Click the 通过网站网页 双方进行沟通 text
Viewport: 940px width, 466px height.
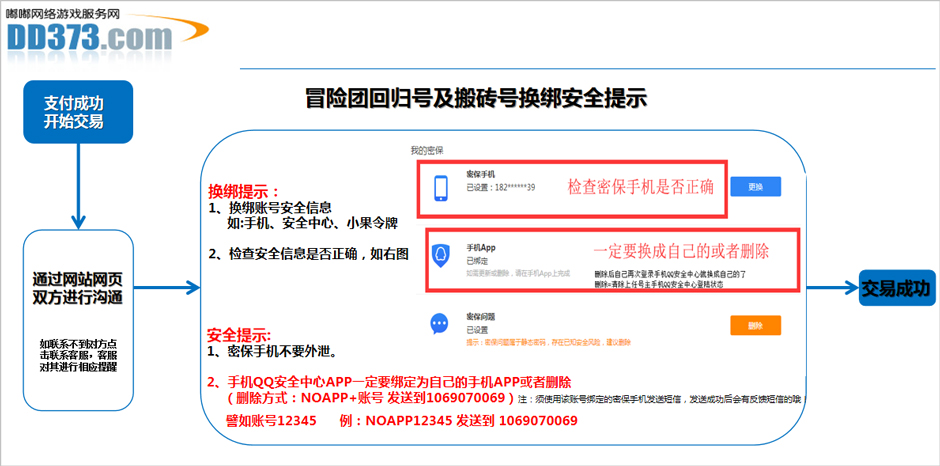(x=78, y=288)
